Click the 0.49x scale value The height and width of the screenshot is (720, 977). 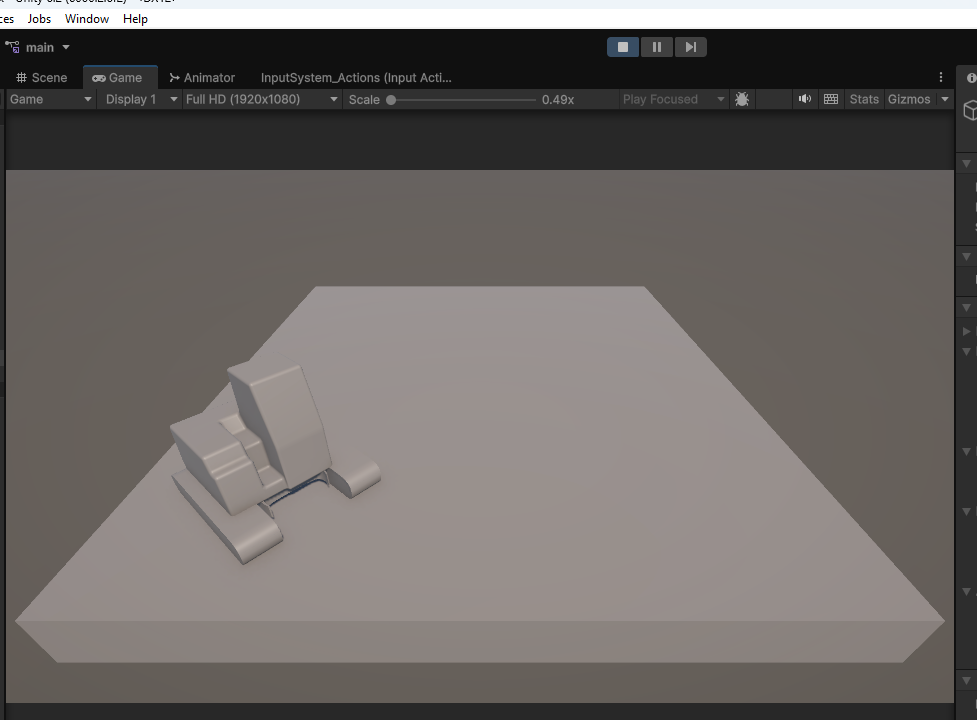[558, 100]
